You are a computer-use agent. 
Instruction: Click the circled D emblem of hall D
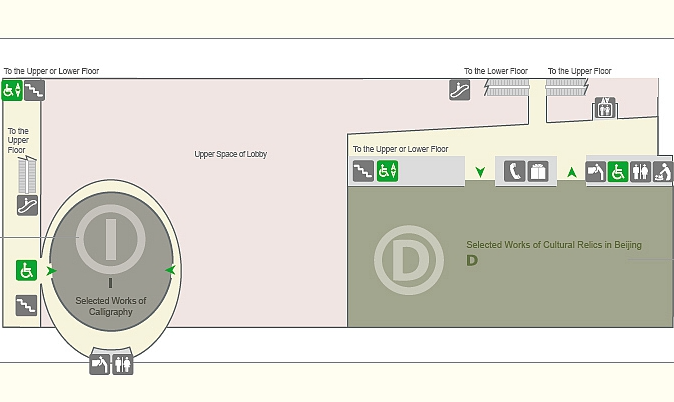(x=409, y=260)
